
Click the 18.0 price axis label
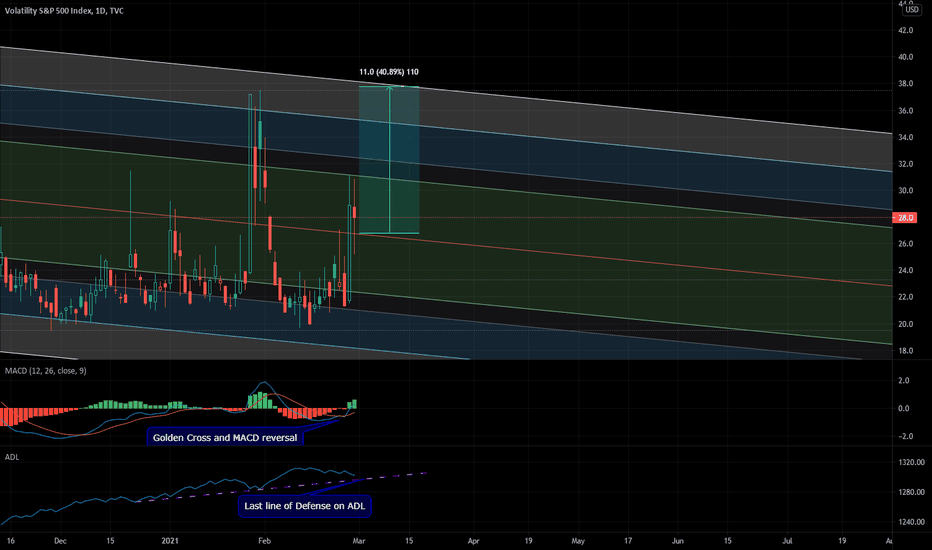click(905, 351)
